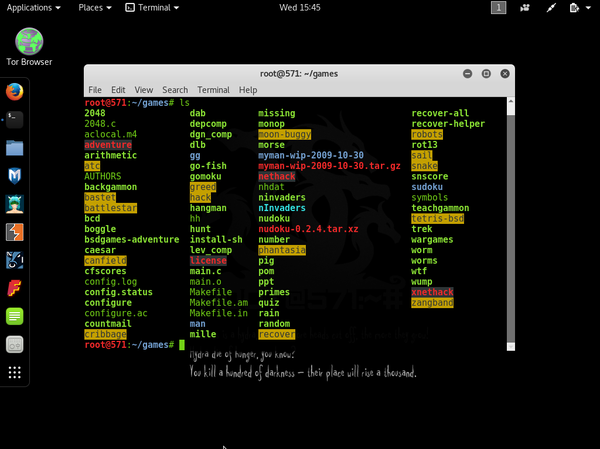Click the 'Makefile.am' file name
This screenshot has height=449, width=600.
218,303
